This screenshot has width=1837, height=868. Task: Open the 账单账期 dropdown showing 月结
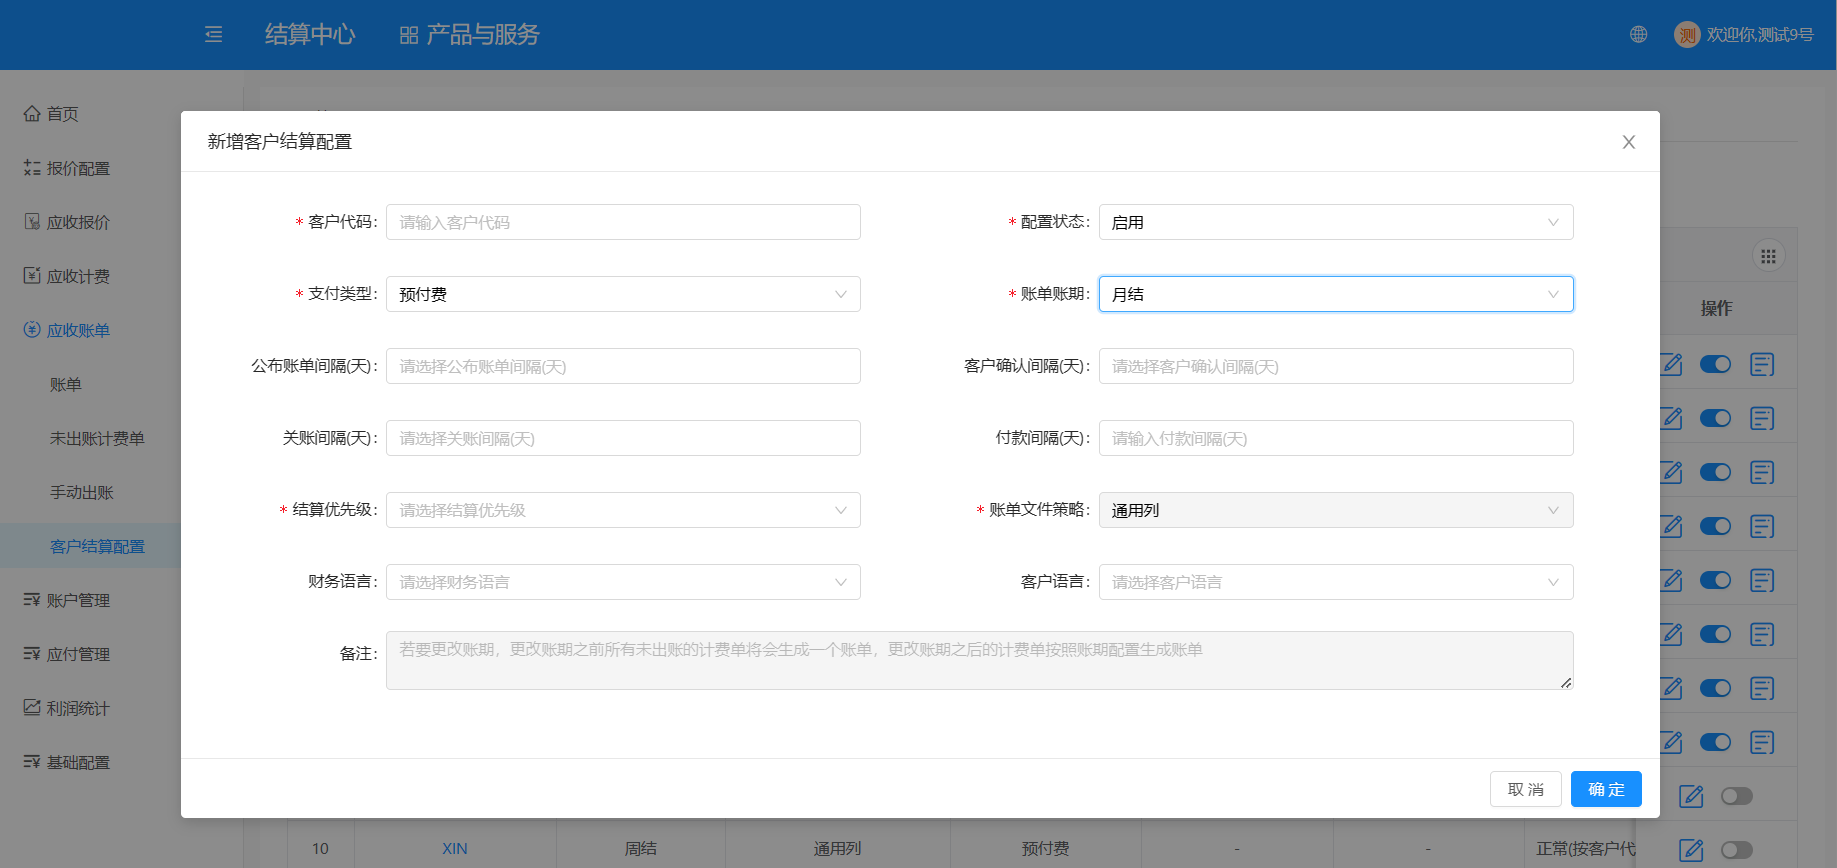click(1336, 294)
